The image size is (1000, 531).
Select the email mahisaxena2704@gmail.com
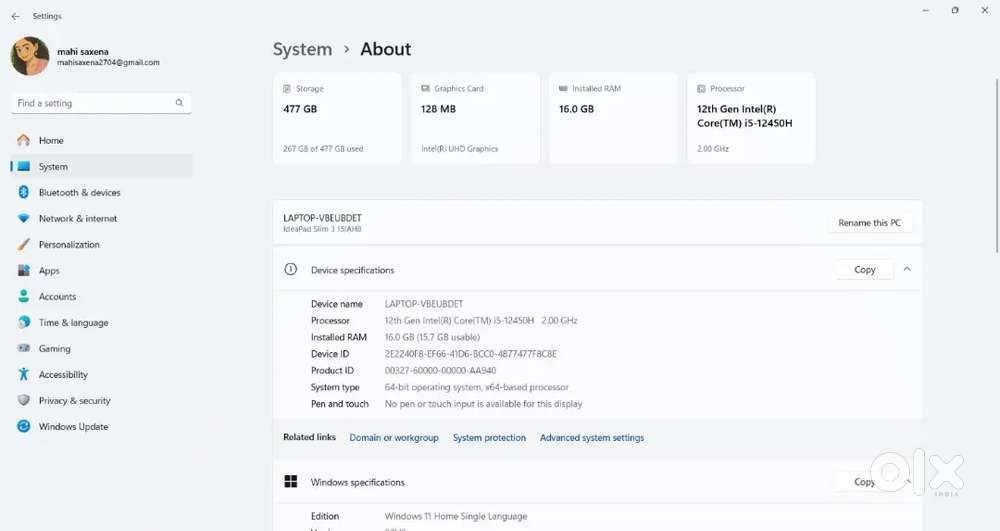click(x=108, y=62)
